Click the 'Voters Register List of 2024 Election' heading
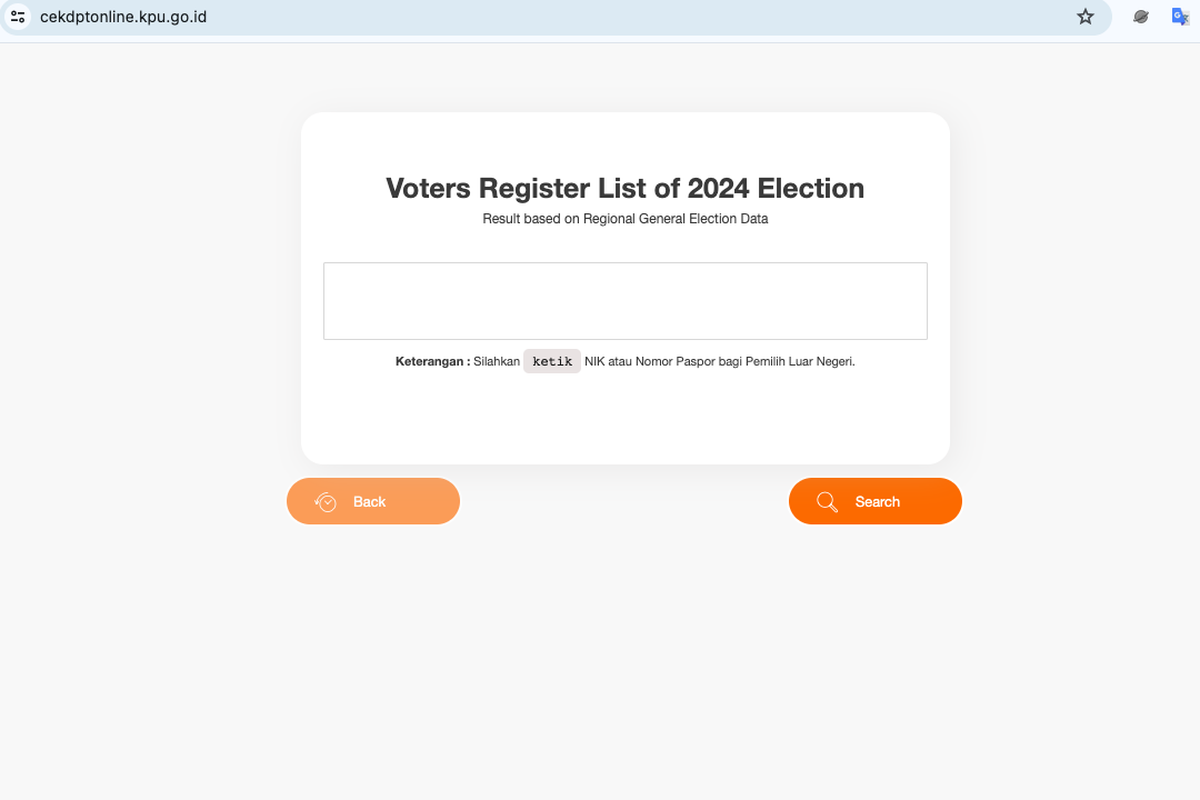The height and width of the screenshot is (800, 1200). point(624,188)
